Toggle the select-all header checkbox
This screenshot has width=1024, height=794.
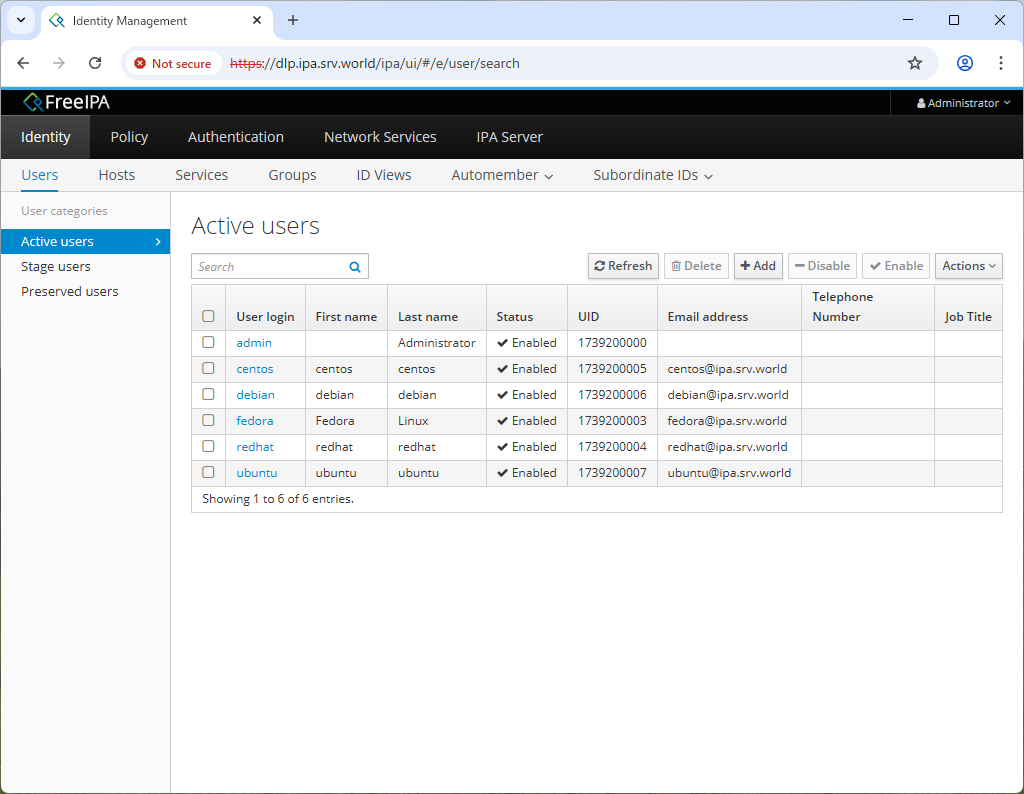click(x=208, y=316)
